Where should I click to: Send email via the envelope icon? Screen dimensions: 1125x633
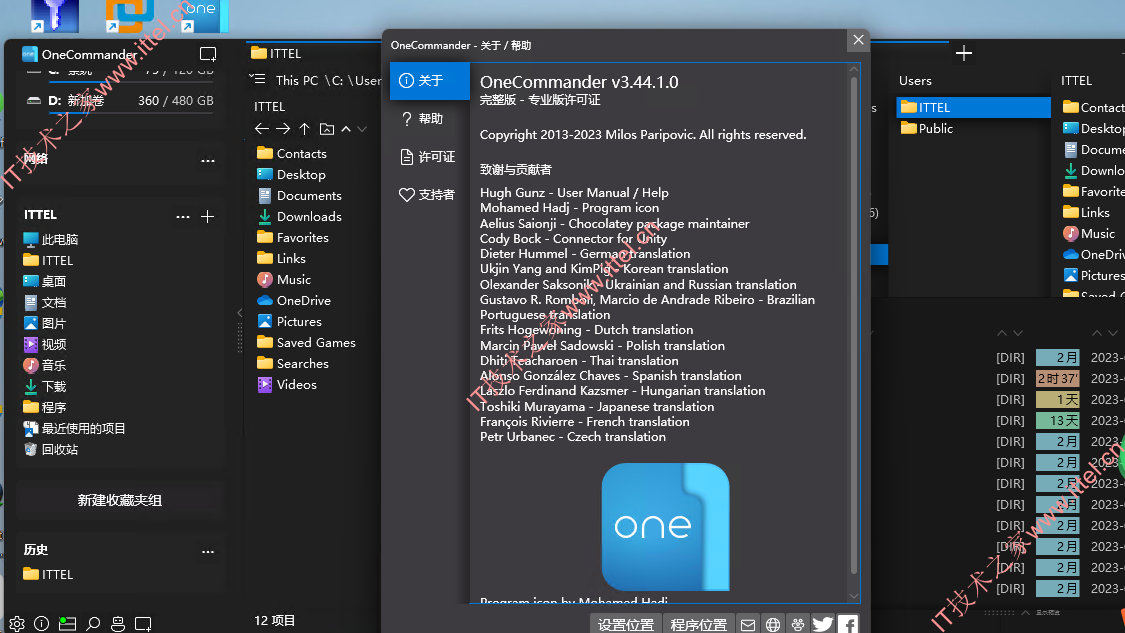[748, 624]
